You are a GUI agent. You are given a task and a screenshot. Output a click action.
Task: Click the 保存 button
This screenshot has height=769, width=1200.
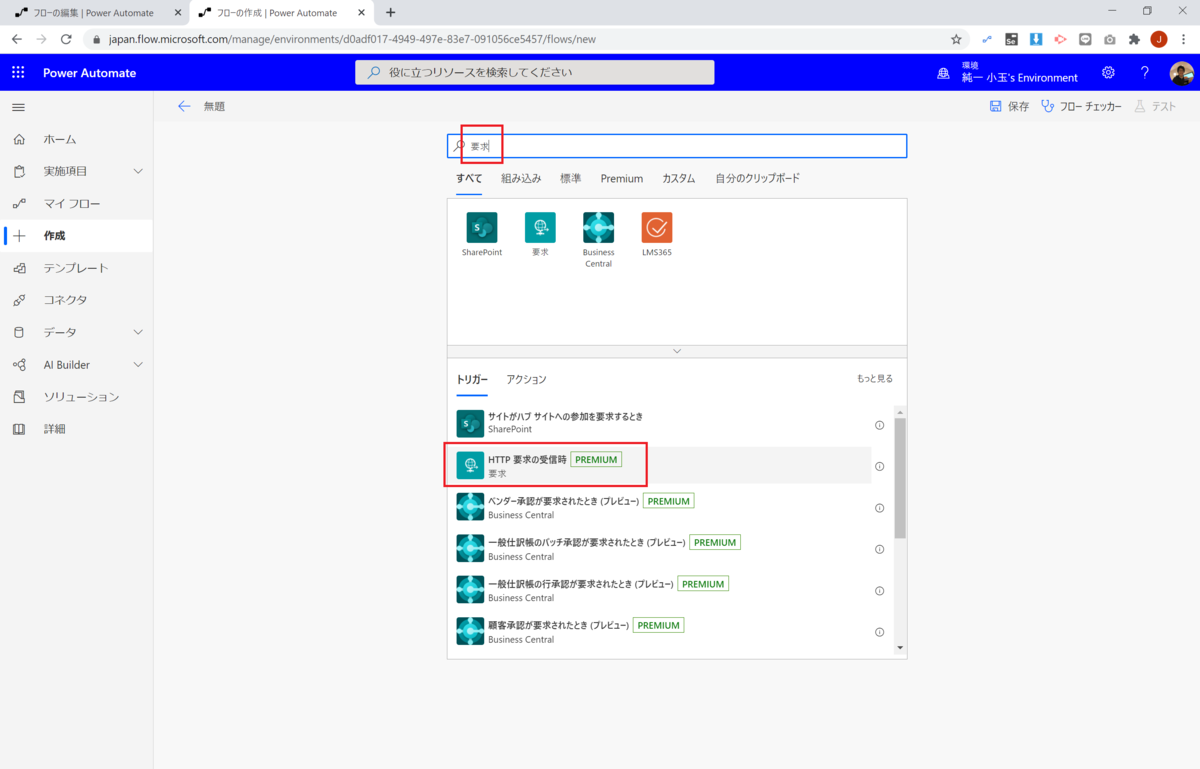coord(1009,106)
